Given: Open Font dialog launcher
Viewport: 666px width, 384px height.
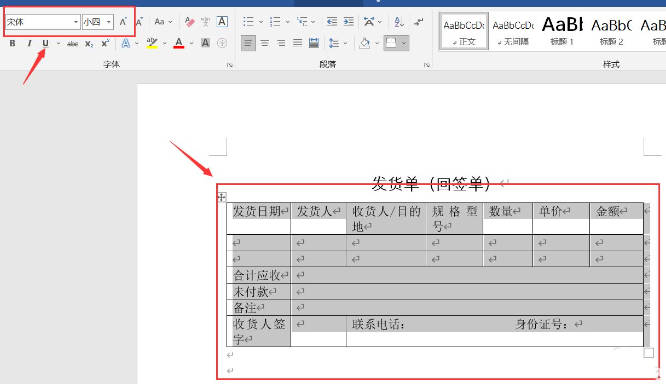Looking at the screenshot, I should click(x=230, y=65).
